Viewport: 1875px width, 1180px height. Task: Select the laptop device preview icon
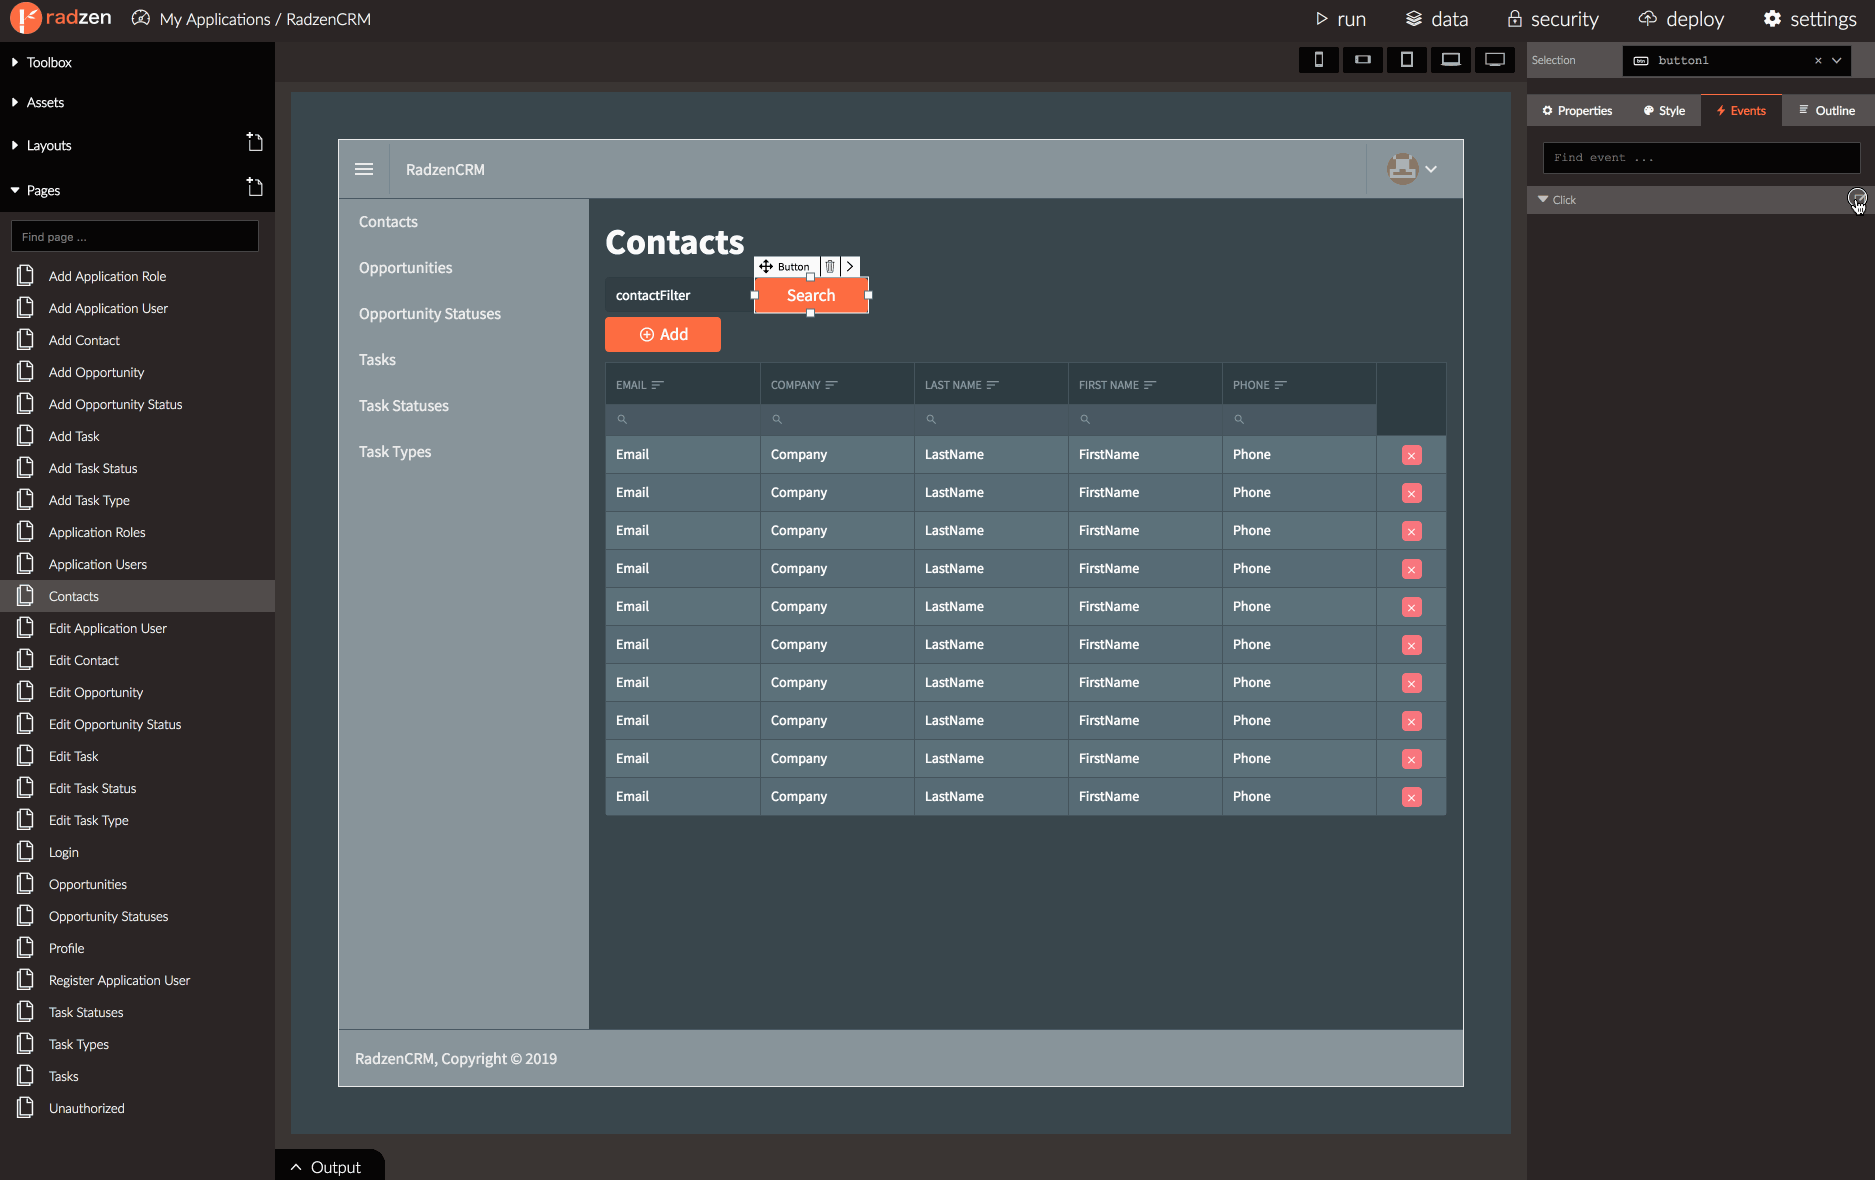click(x=1451, y=60)
